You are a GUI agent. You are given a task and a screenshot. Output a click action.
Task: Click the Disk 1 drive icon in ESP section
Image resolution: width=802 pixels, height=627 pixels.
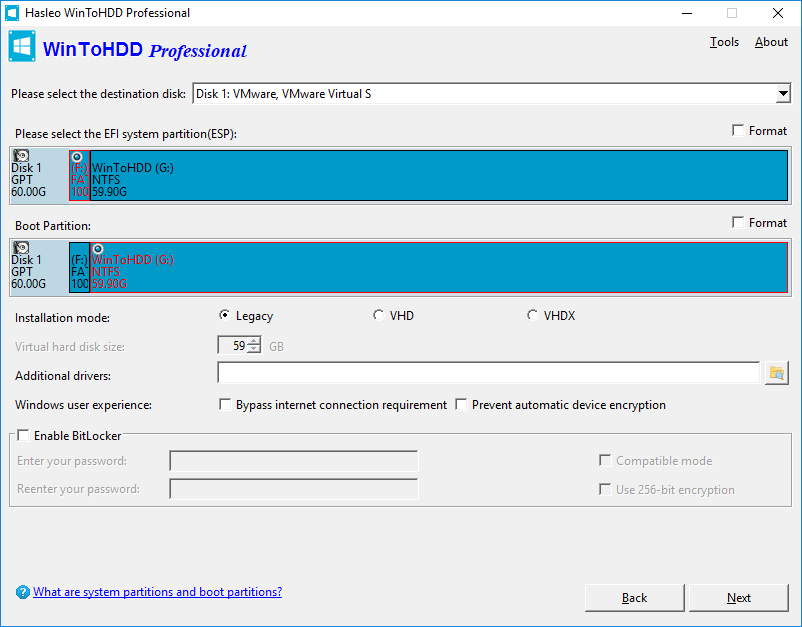[21, 156]
